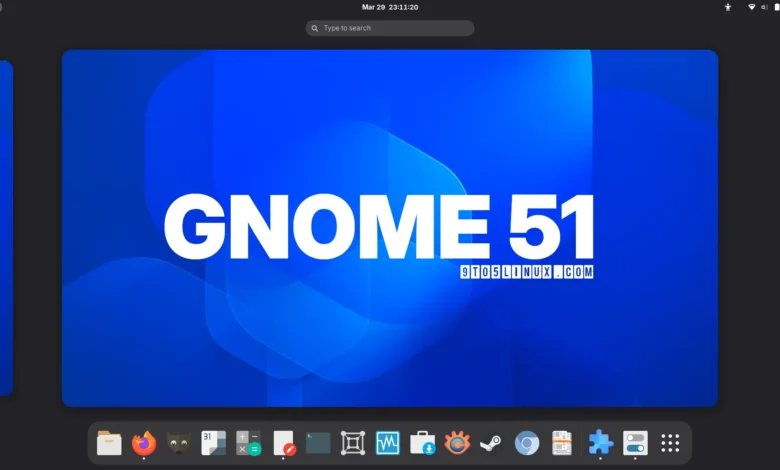
Task: Open GNOME Boxes virtual machine app
Action: [353, 443]
